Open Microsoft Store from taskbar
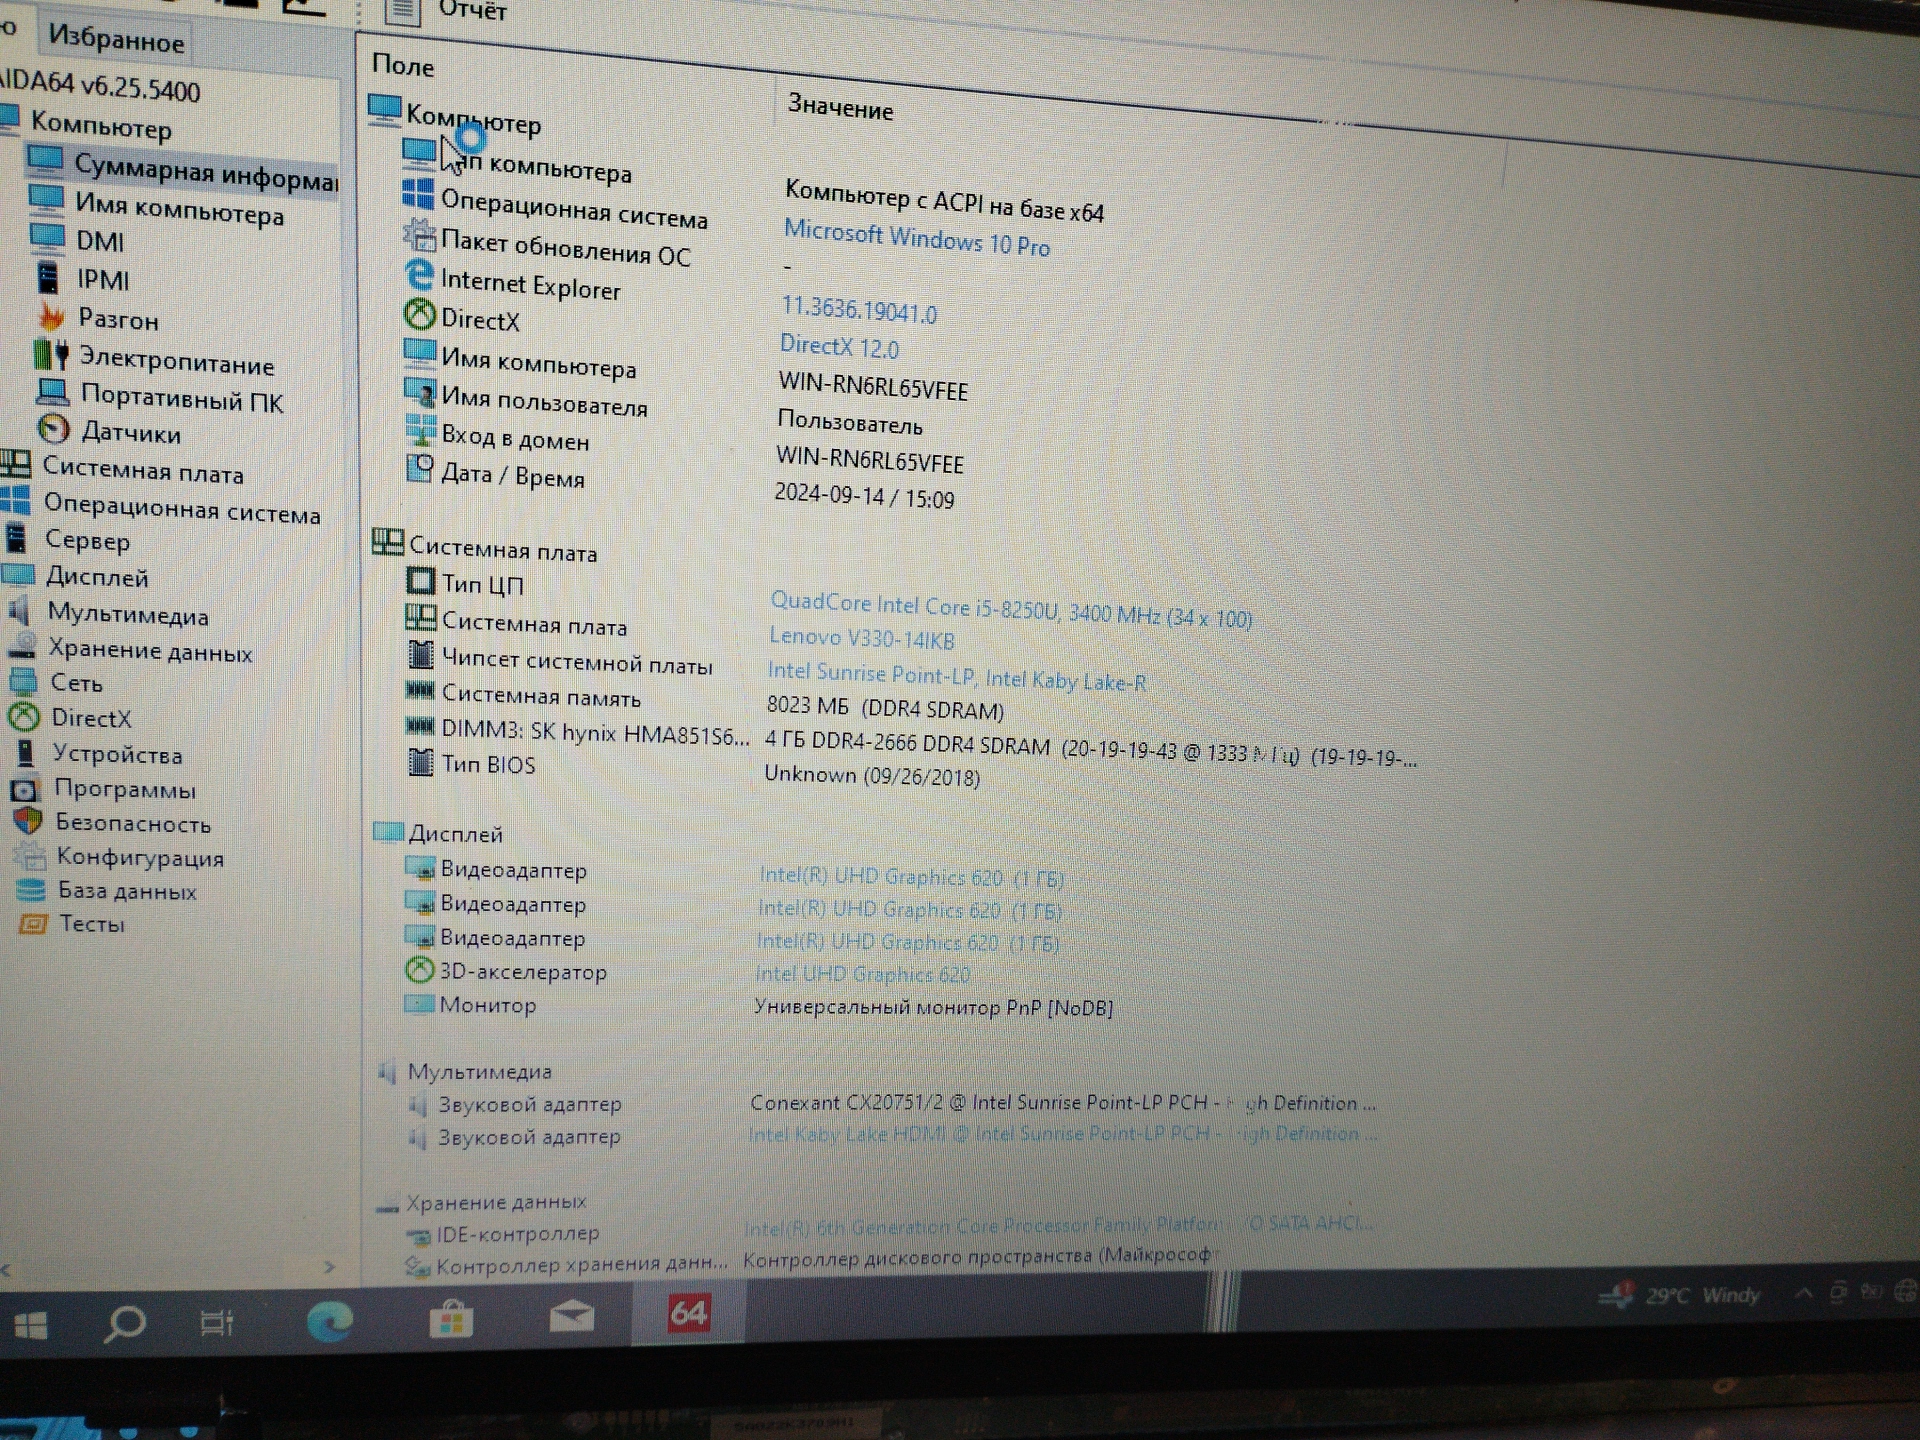1920x1440 pixels. pyautogui.click(x=451, y=1318)
